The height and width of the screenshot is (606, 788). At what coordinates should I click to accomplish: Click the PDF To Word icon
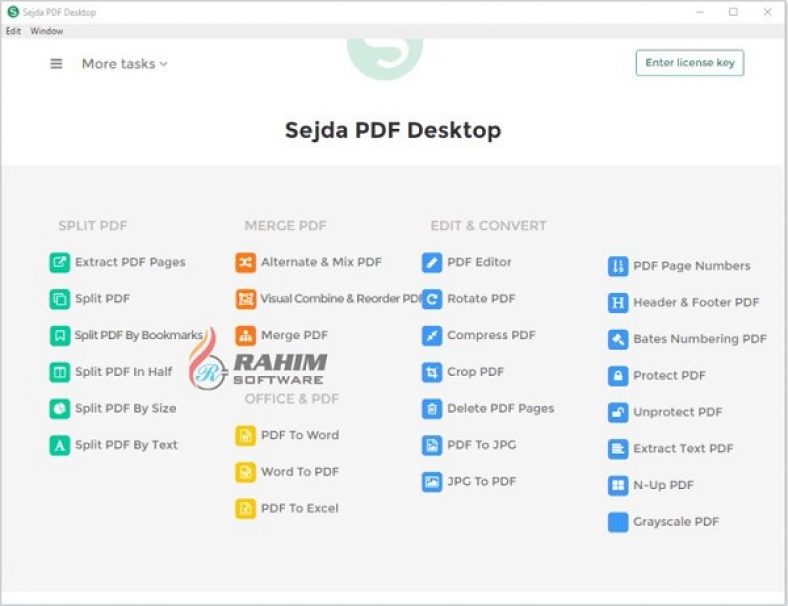(x=245, y=436)
